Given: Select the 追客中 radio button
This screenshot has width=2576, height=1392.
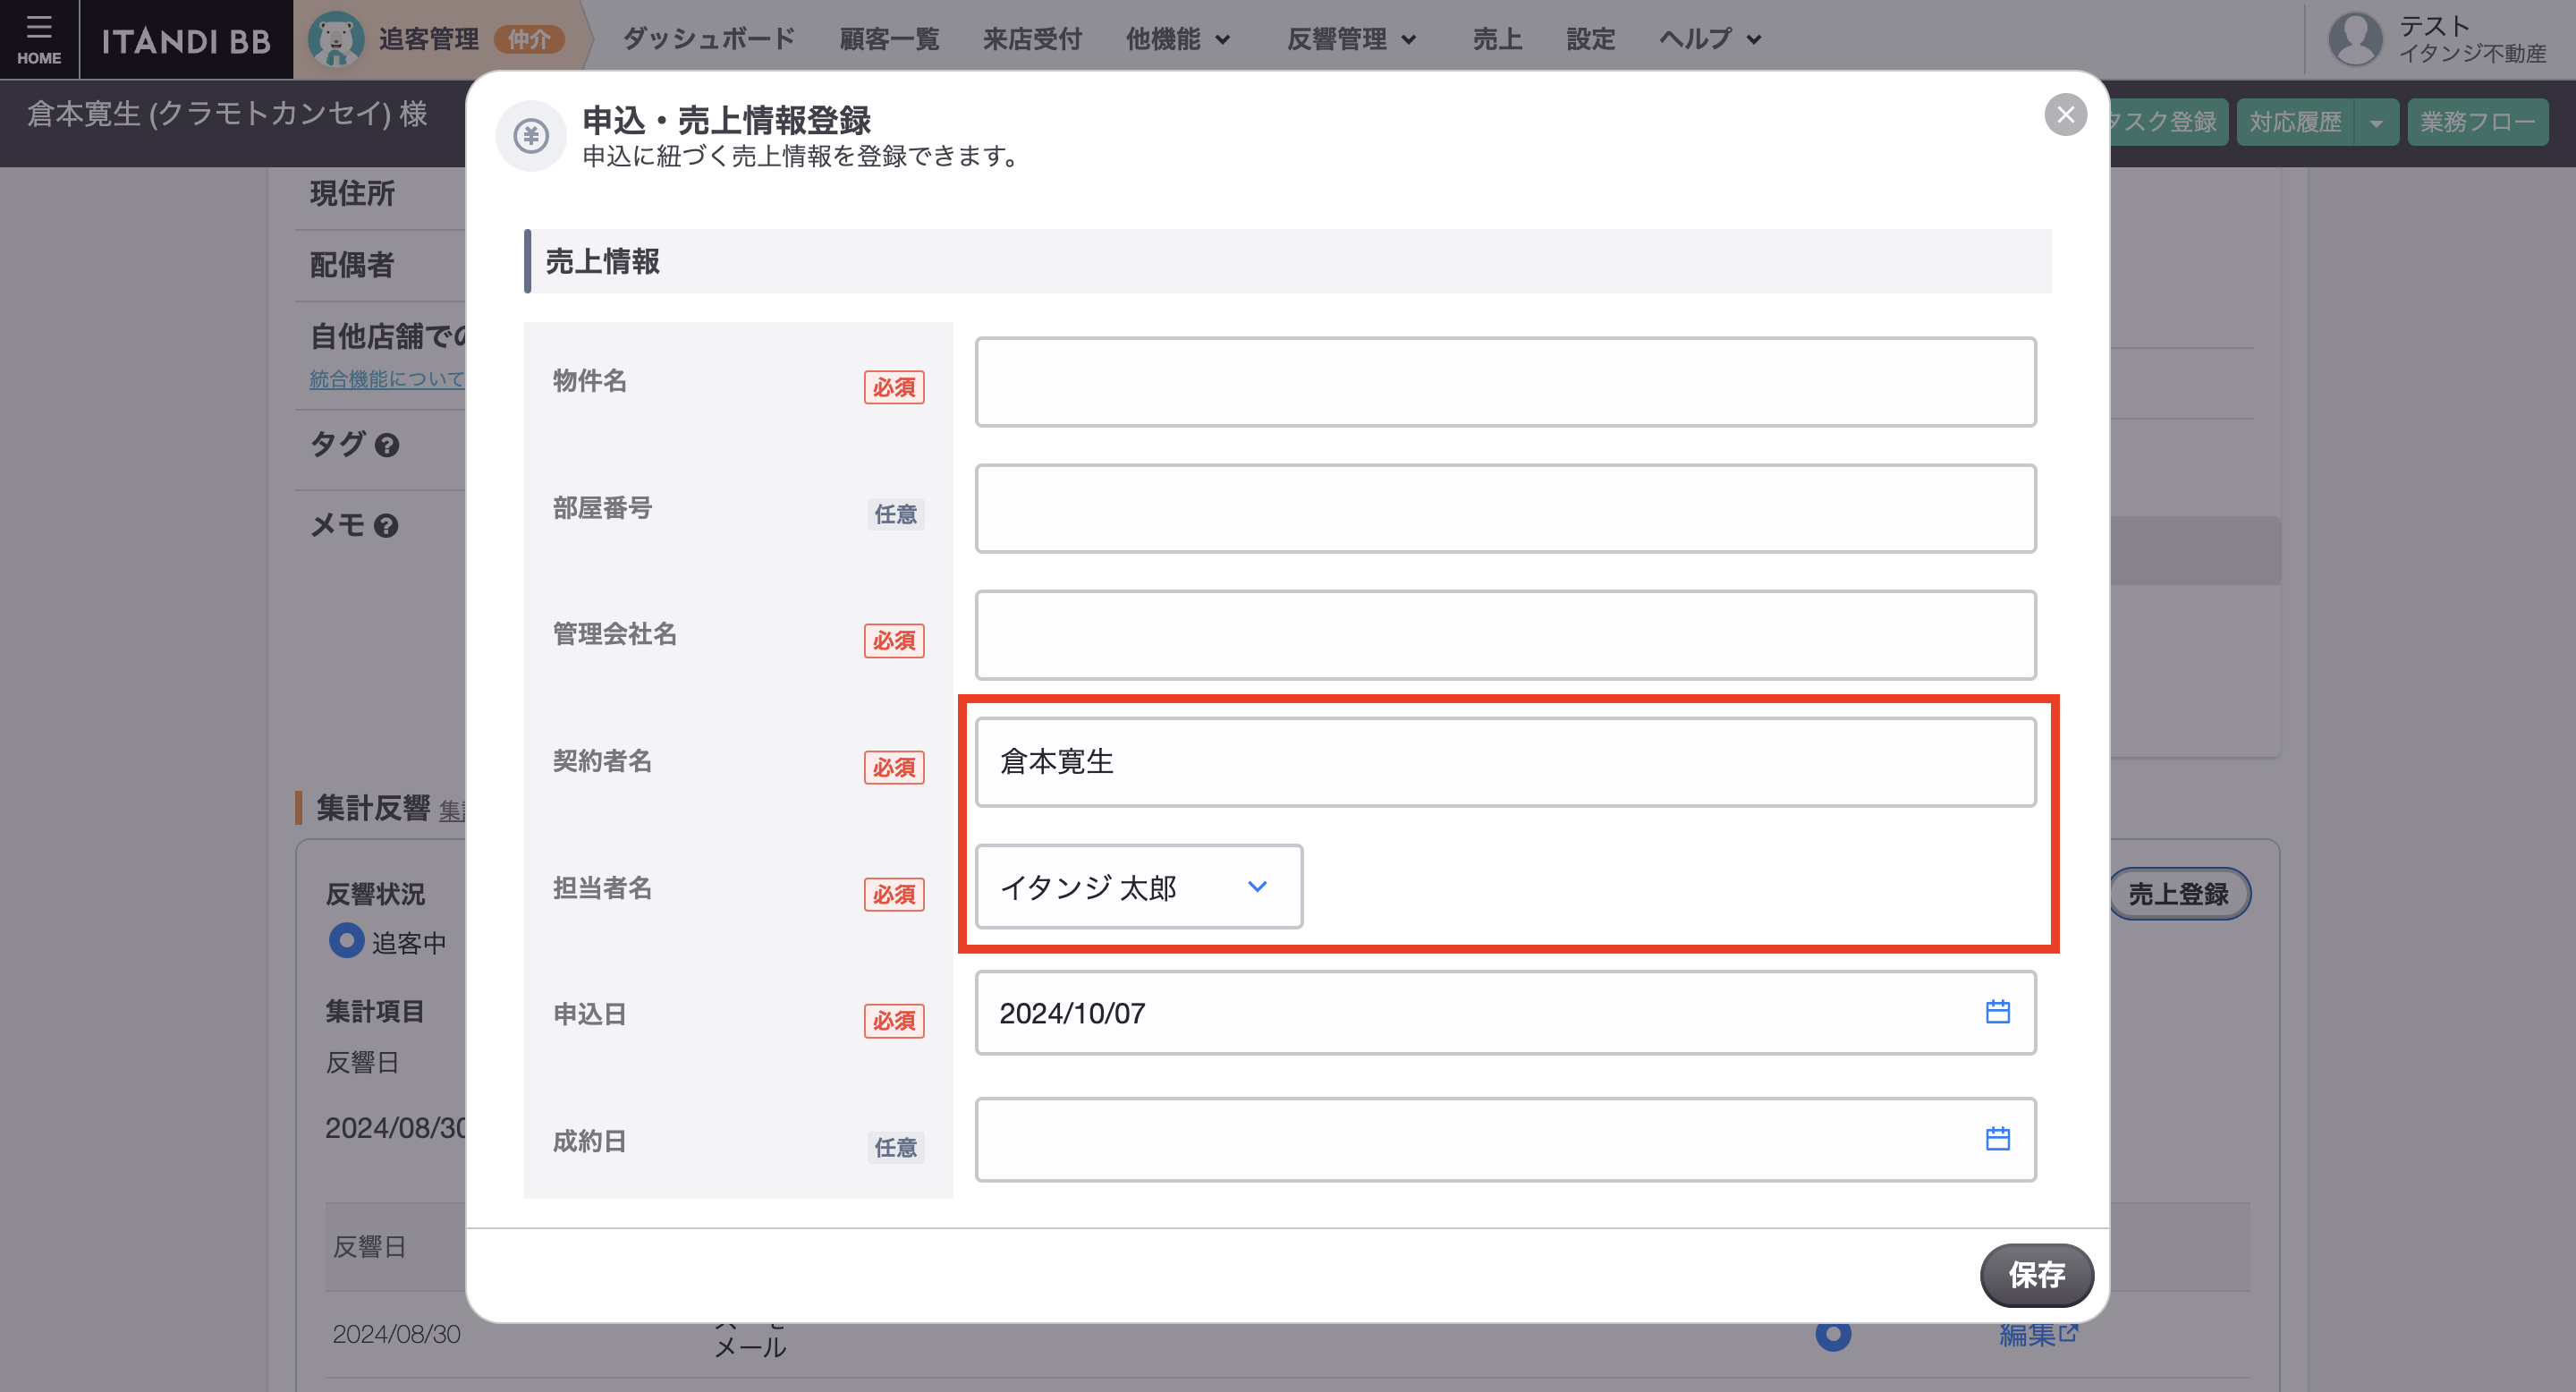Looking at the screenshot, I should (x=346, y=941).
